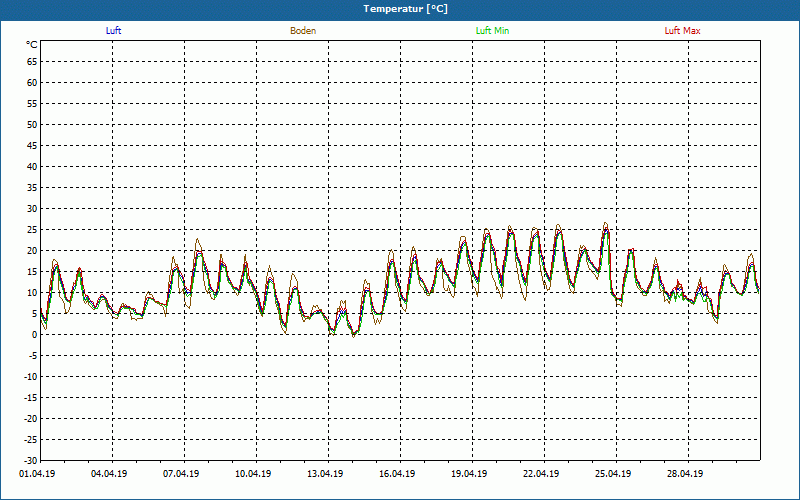Click the -15 value on the y-axis

[30, 398]
